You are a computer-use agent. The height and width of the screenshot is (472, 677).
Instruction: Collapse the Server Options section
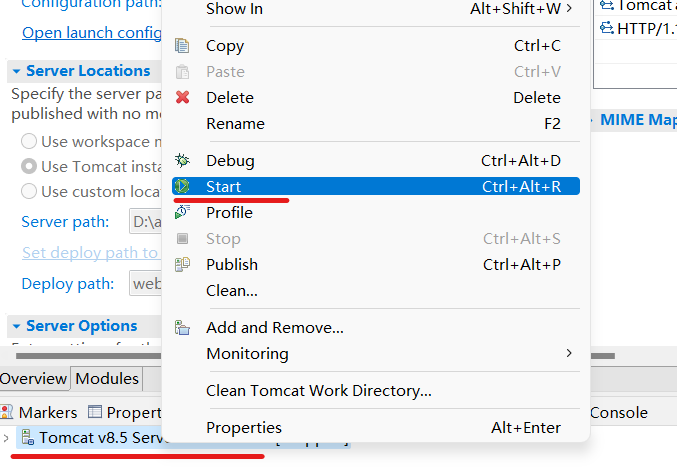[x=16, y=327]
